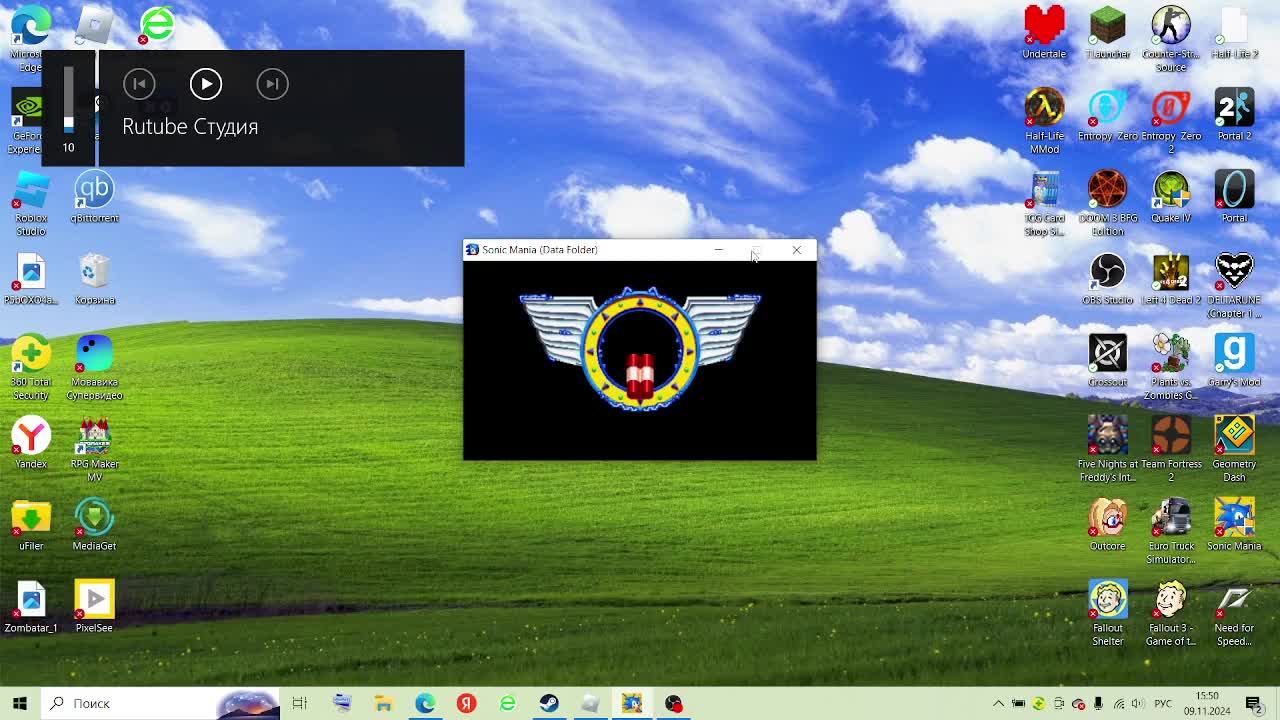Select the DELTARUNE Chapter 1 icon
The width and height of the screenshot is (1280, 720).
click(1234, 286)
